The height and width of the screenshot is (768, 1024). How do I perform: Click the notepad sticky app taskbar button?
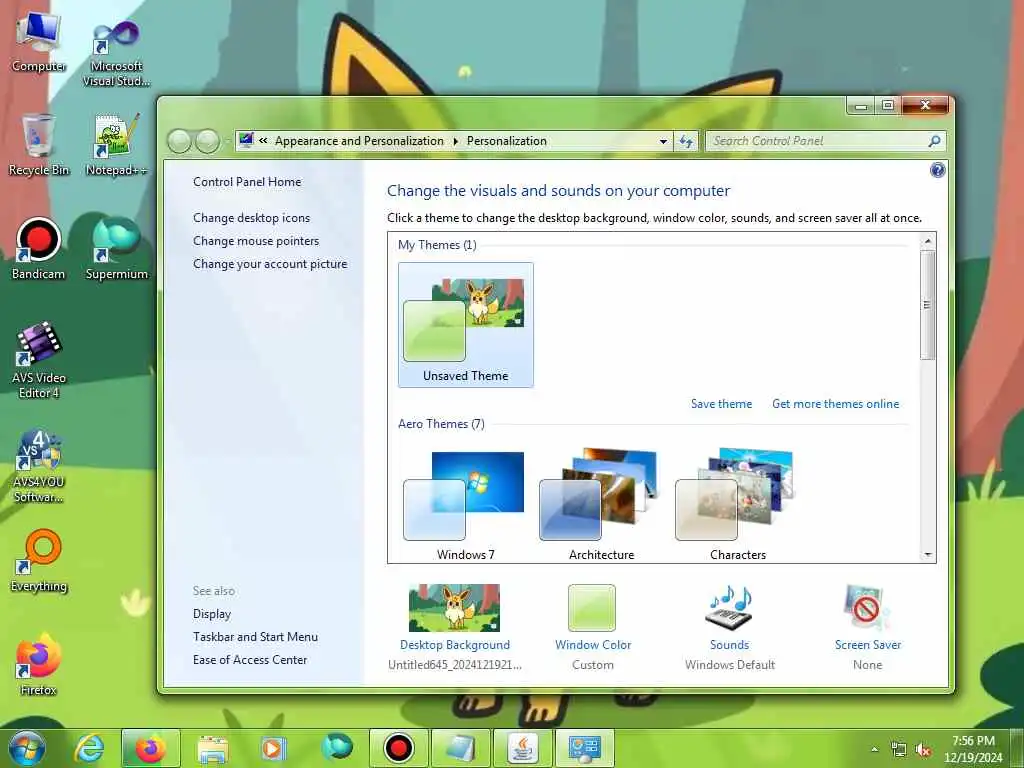pos(461,748)
